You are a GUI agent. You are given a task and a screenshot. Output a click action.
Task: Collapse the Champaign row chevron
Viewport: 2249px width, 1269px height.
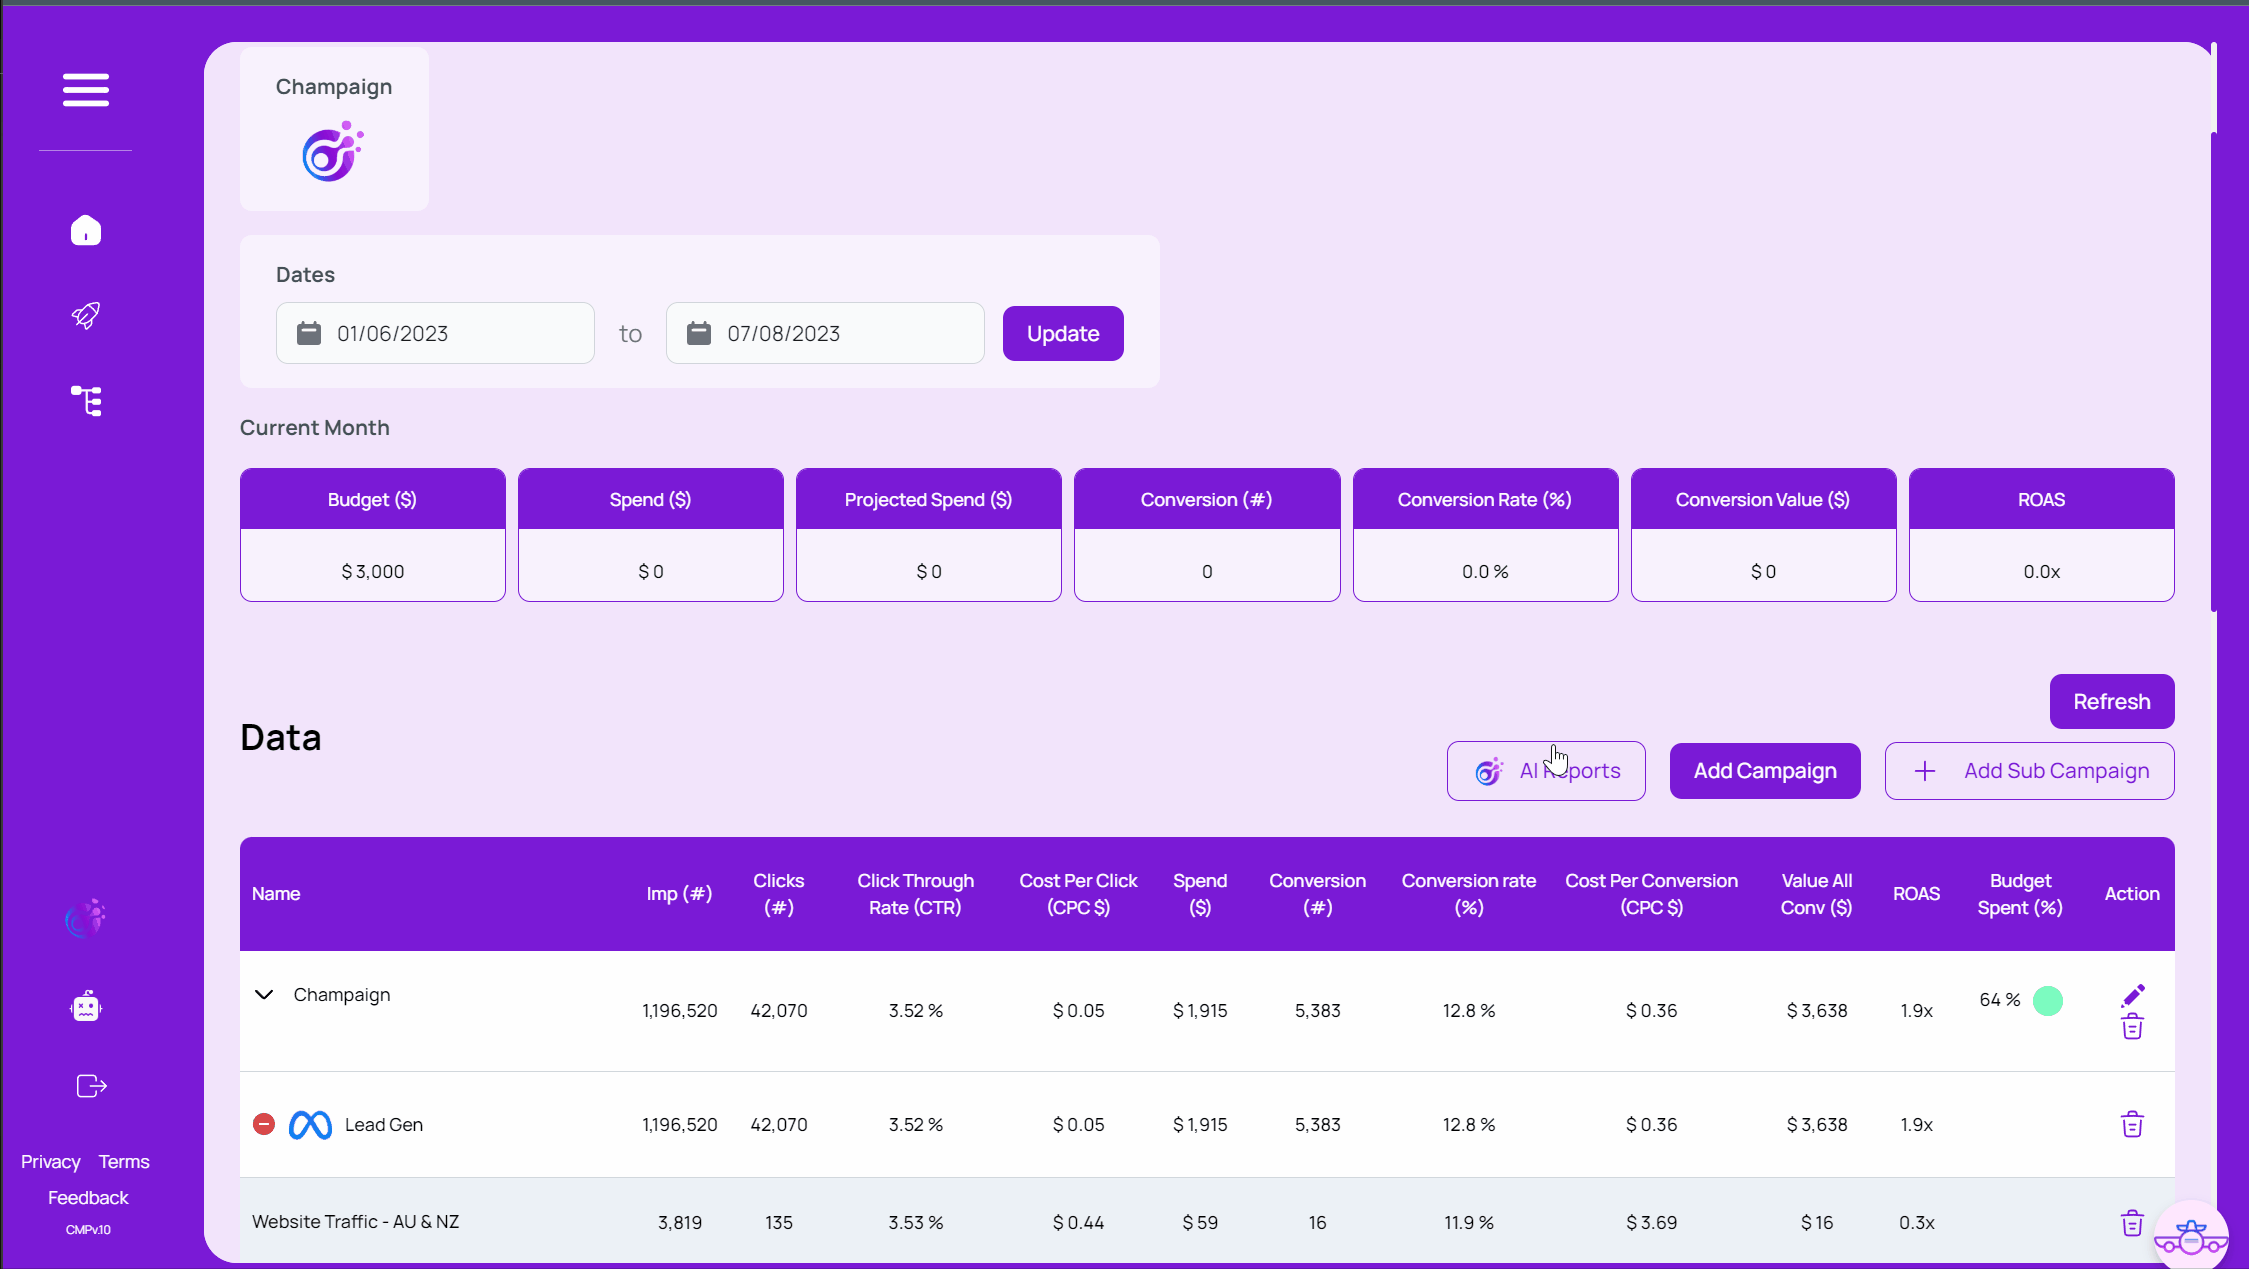coord(263,994)
